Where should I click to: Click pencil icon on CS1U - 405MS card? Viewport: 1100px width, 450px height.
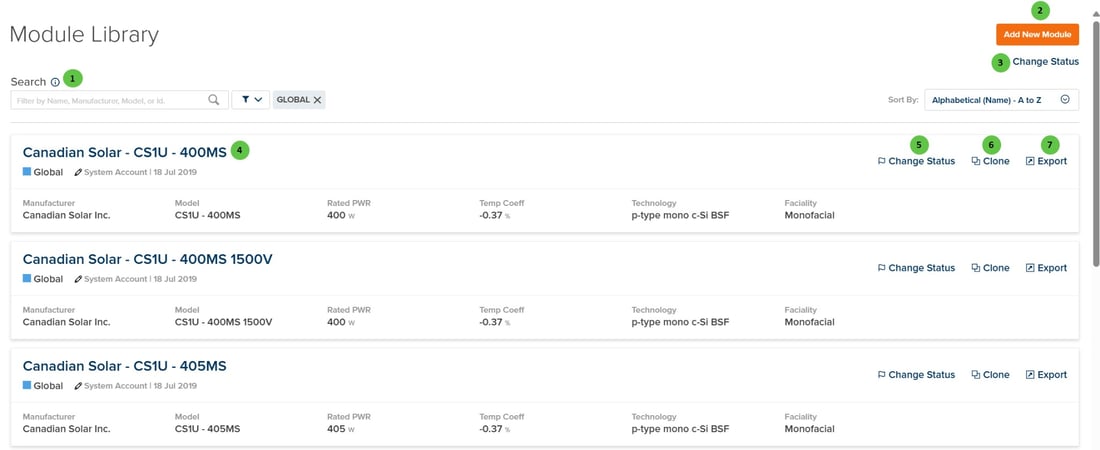[78, 385]
